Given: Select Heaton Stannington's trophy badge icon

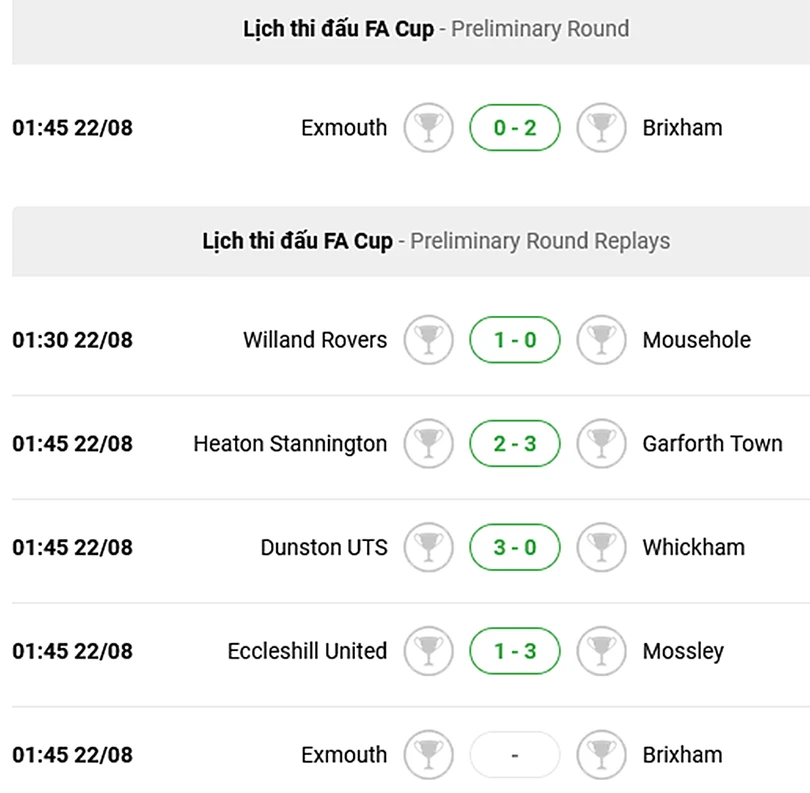Looking at the screenshot, I should (428, 444).
